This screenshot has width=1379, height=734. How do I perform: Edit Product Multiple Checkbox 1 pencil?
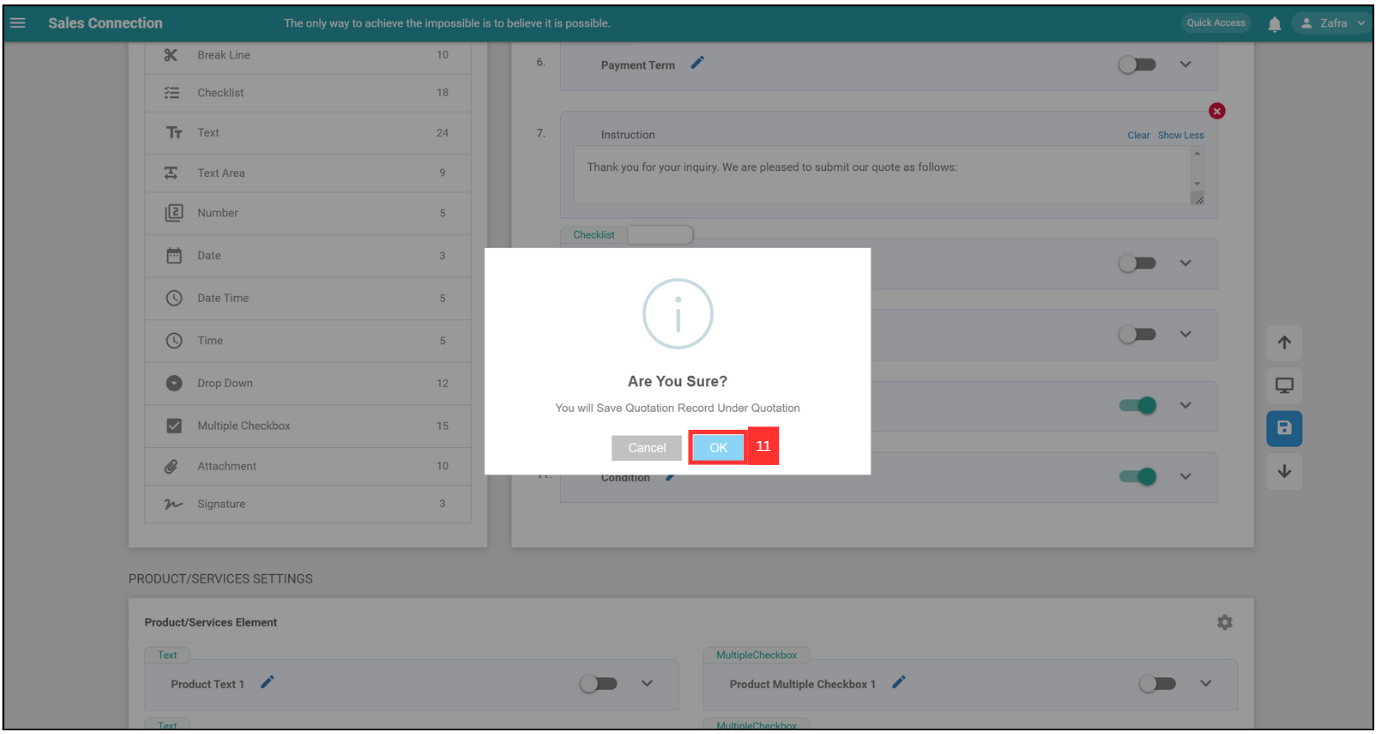[899, 682]
